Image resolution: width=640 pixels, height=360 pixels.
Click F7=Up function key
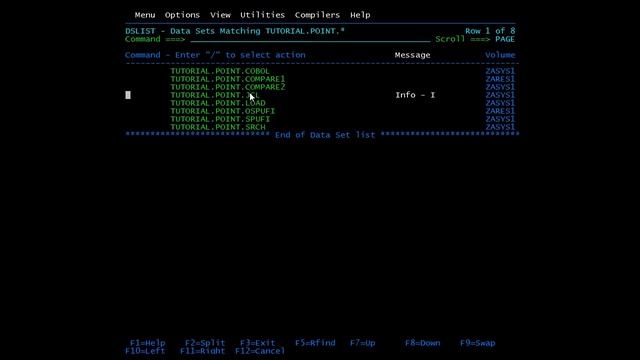(x=362, y=343)
